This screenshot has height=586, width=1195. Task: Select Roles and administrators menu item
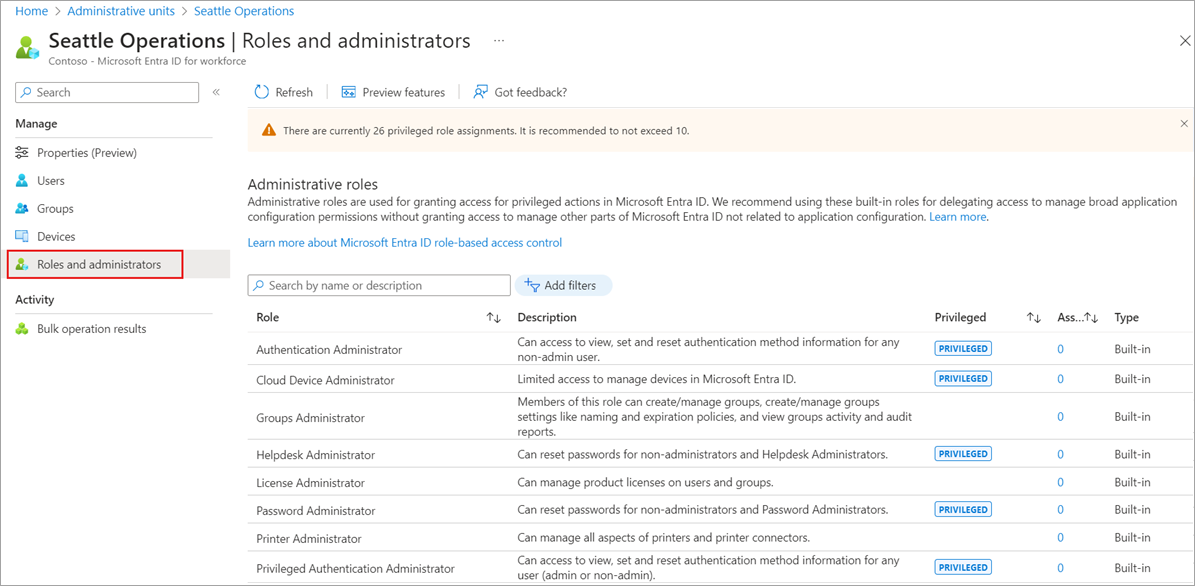98,265
